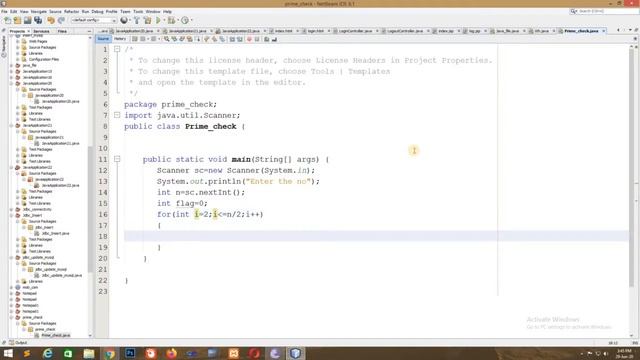This screenshot has height=360, width=640.
Task: Collapse the main method fold at line 11
Action: pyautogui.click(x=117, y=159)
